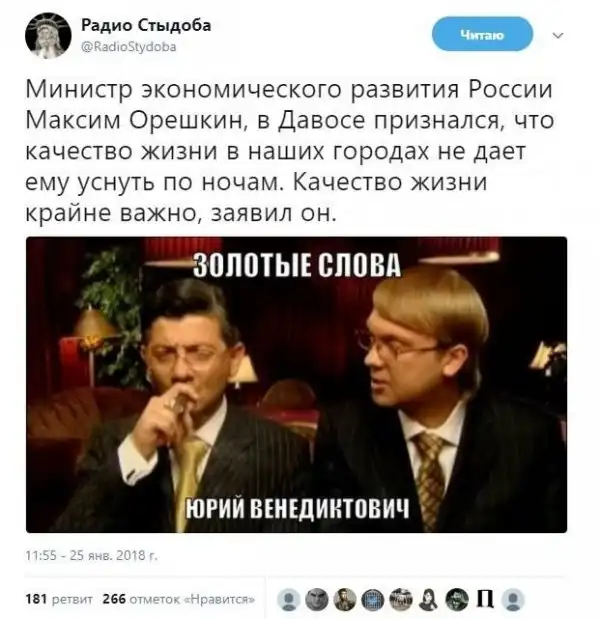600x619 pixels.
Task: View the 181 ретвит list
Action: pos(59,599)
